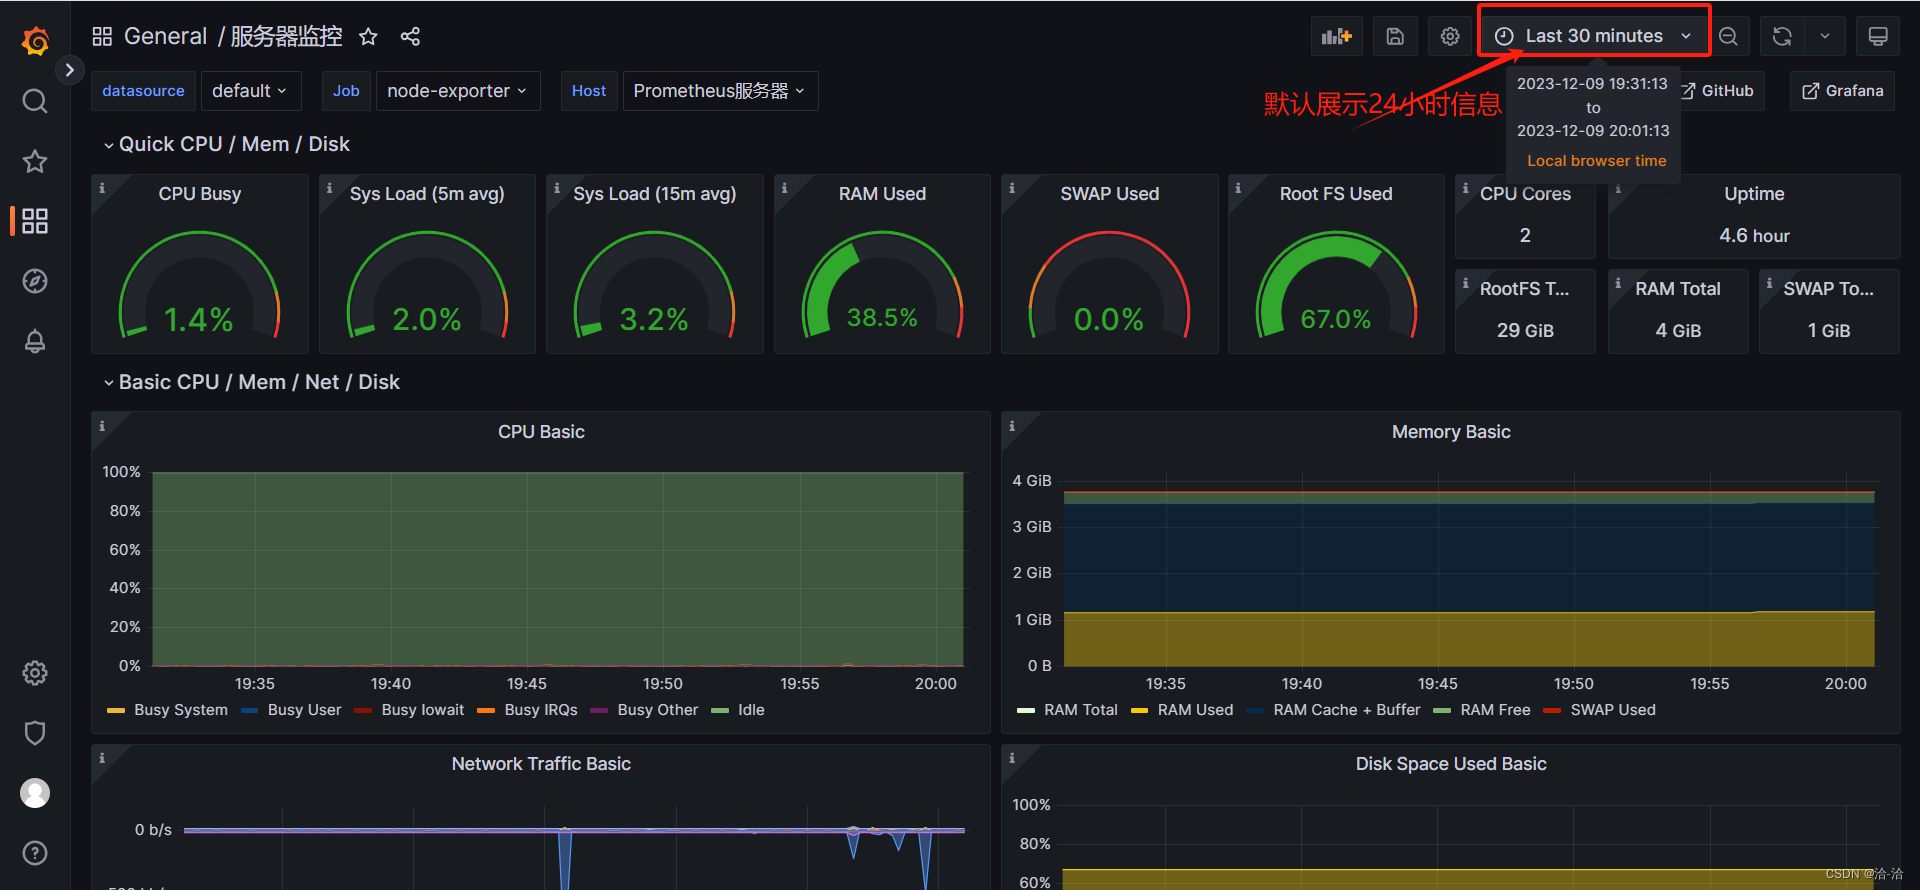1920x890 pixels.
Task: Open the Grafana external link
Action: pos(1842,91)
